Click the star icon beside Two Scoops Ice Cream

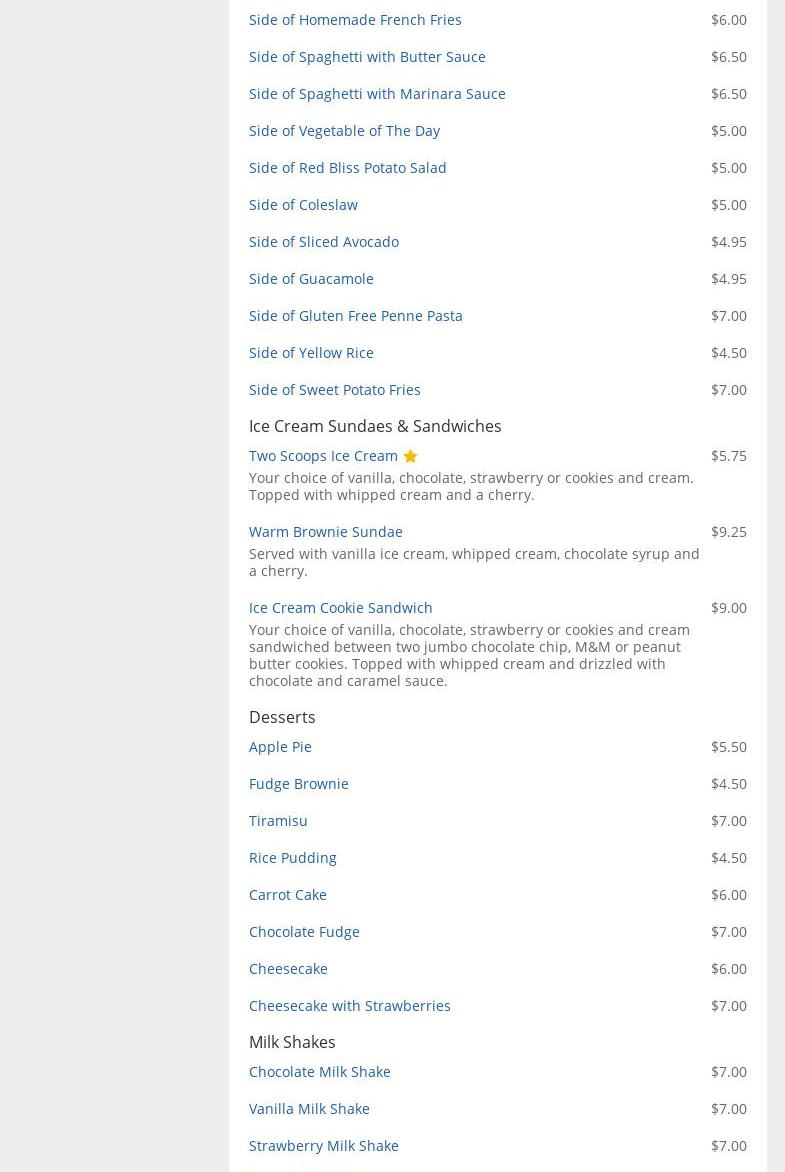410,456
